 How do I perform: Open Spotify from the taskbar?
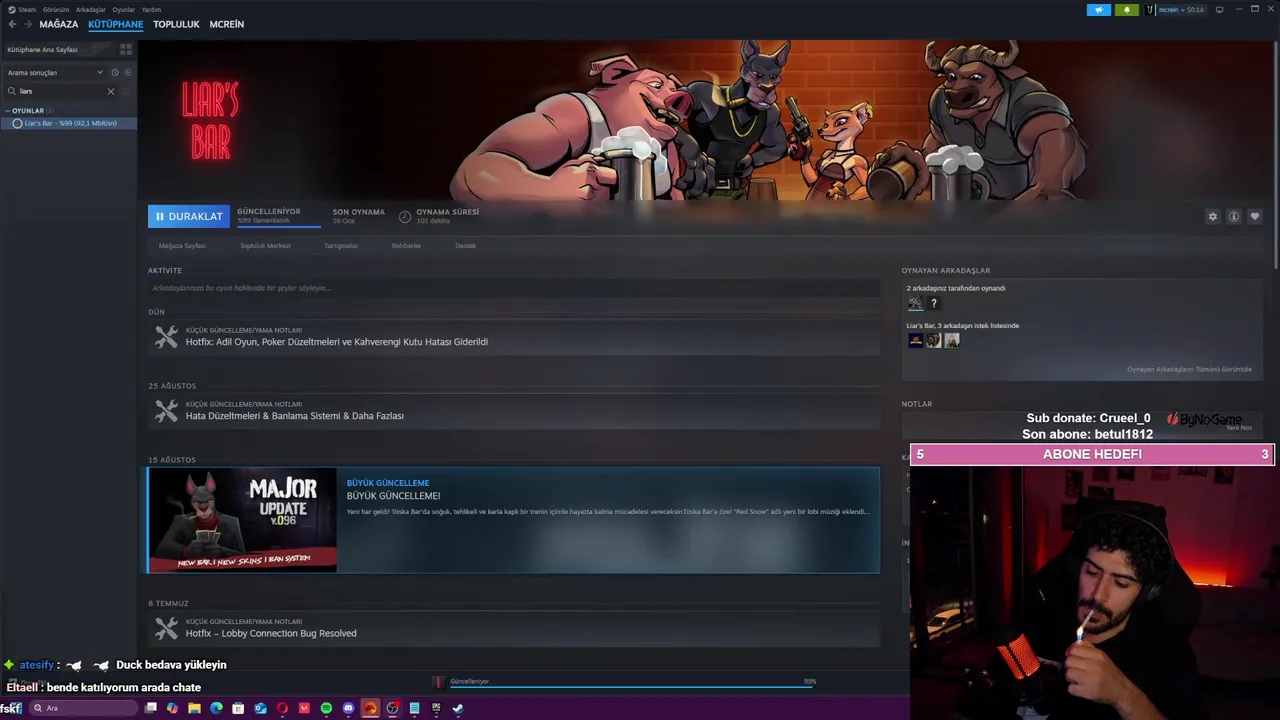pos(326,708)
